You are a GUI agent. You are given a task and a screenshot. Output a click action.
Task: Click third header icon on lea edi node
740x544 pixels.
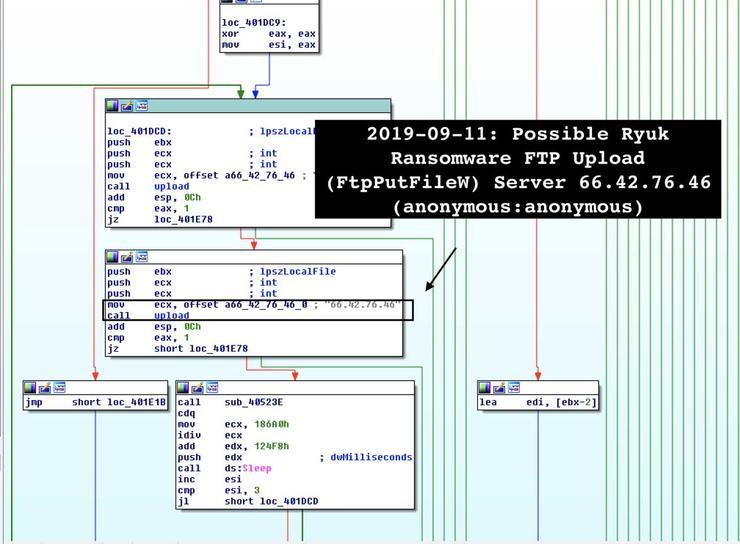coord(513,387)
